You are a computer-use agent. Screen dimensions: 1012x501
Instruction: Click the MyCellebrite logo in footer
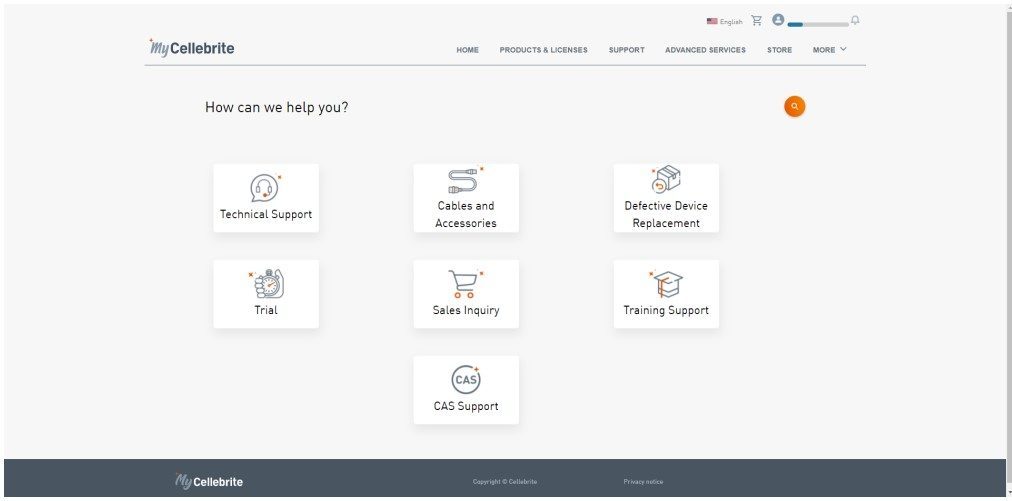click(x=209, y=481)
